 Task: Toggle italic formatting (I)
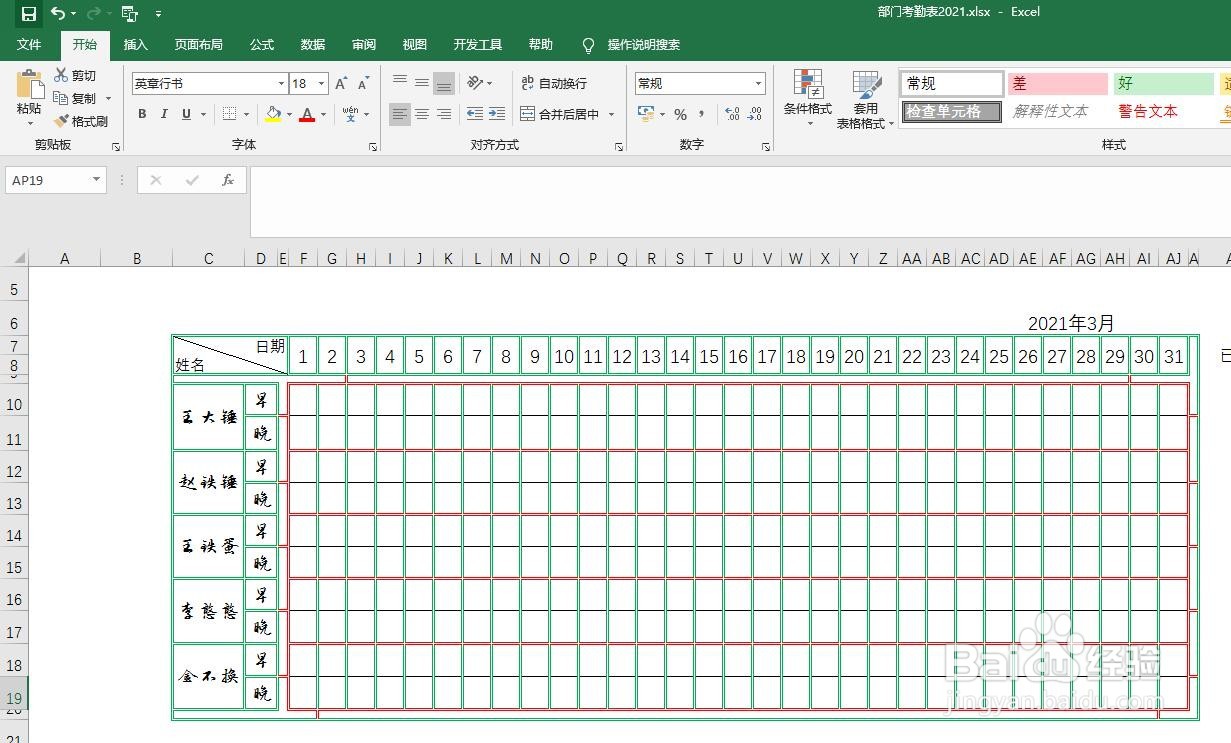[x=164, y=114]
